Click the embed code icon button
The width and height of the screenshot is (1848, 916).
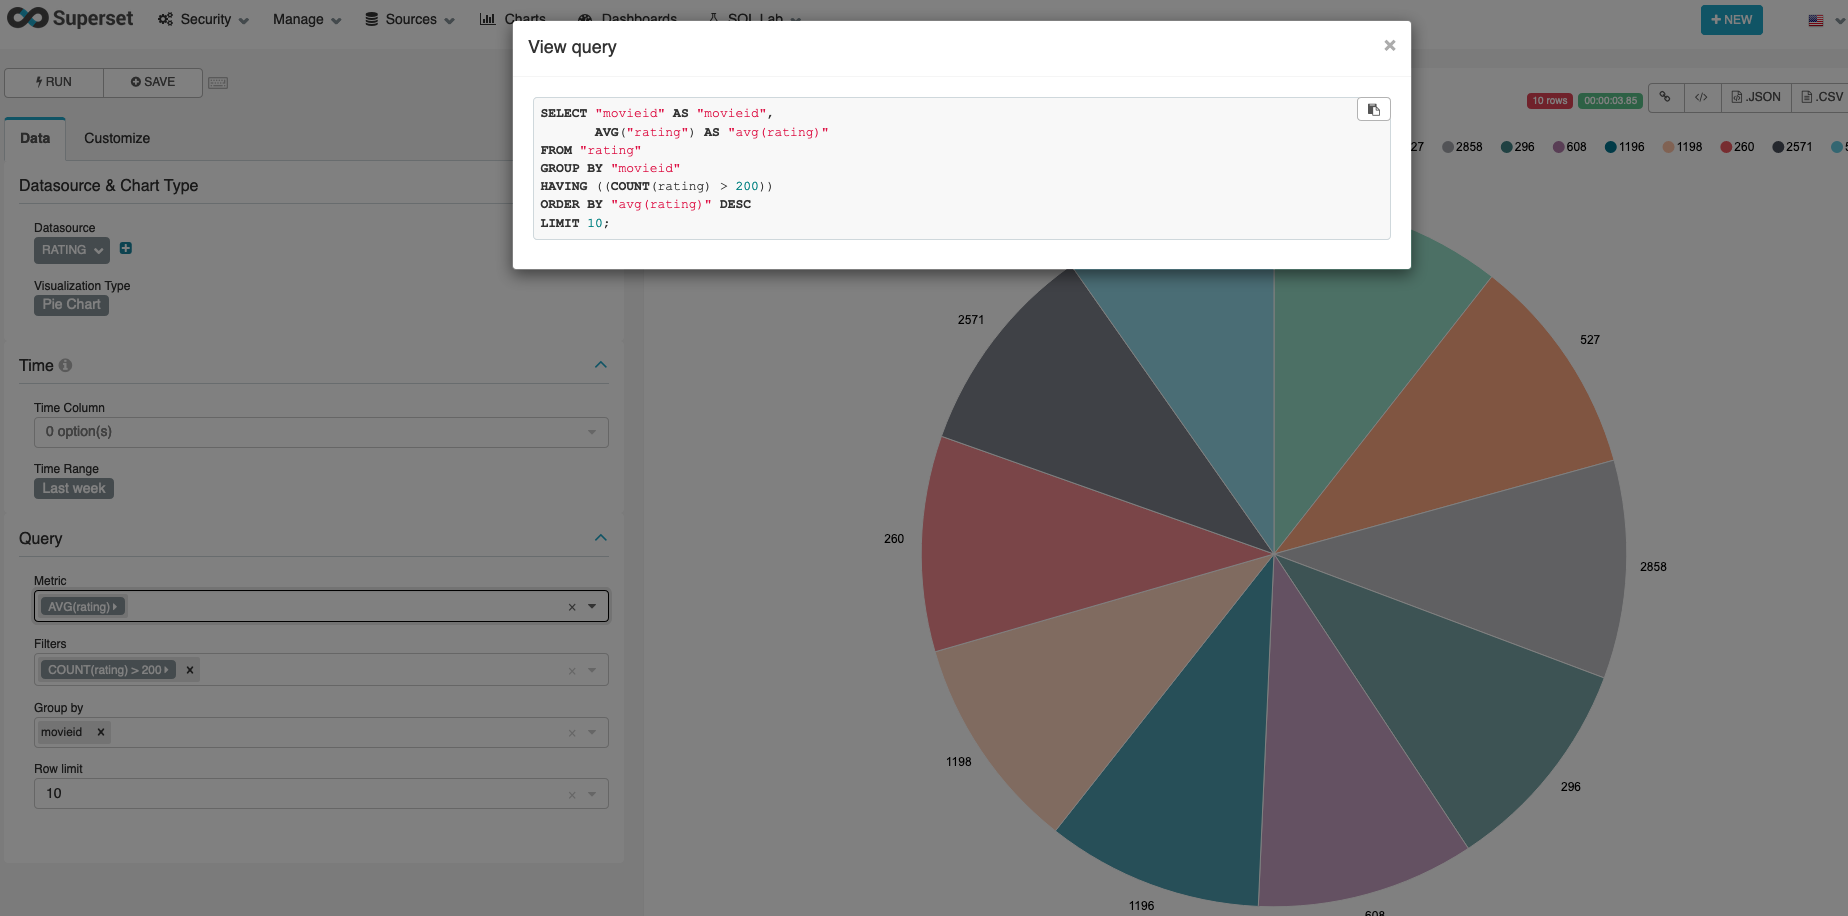tap(1701, 97)
